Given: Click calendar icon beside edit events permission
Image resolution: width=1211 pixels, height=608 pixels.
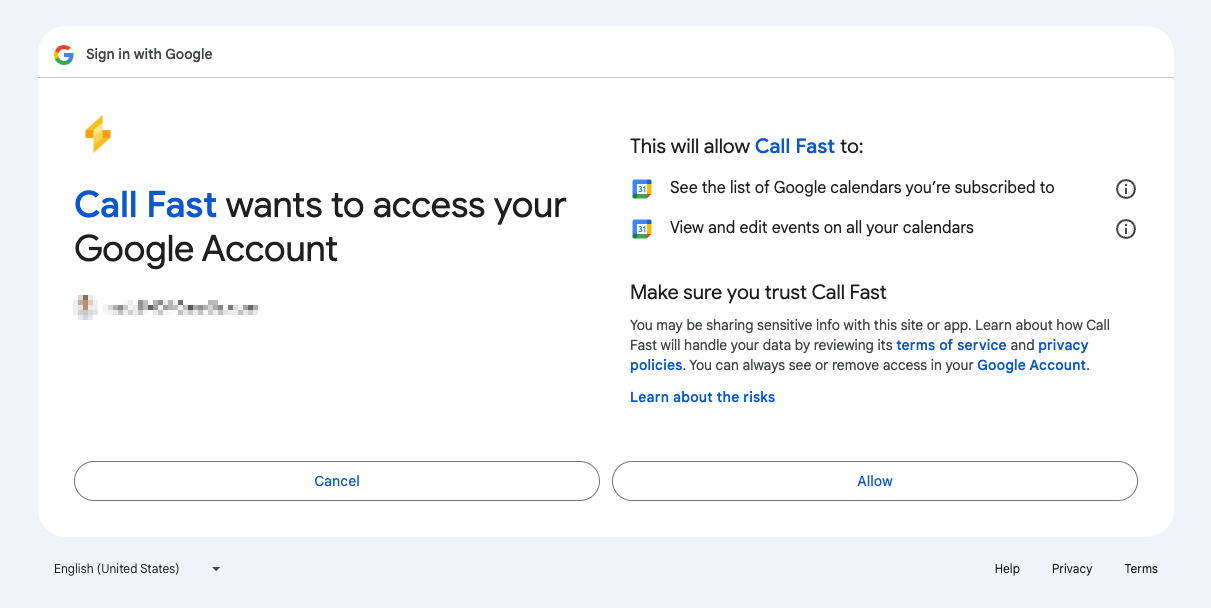Looking at the screenshot, I should tap(642, 228).
